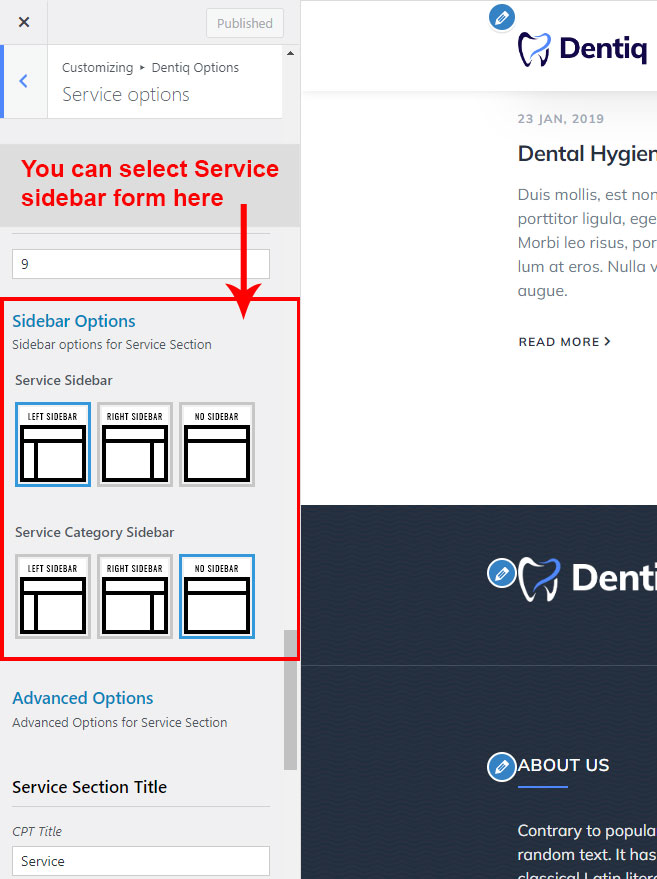
Task: Open the READ MORE link
Action: (x=564, y=342)
